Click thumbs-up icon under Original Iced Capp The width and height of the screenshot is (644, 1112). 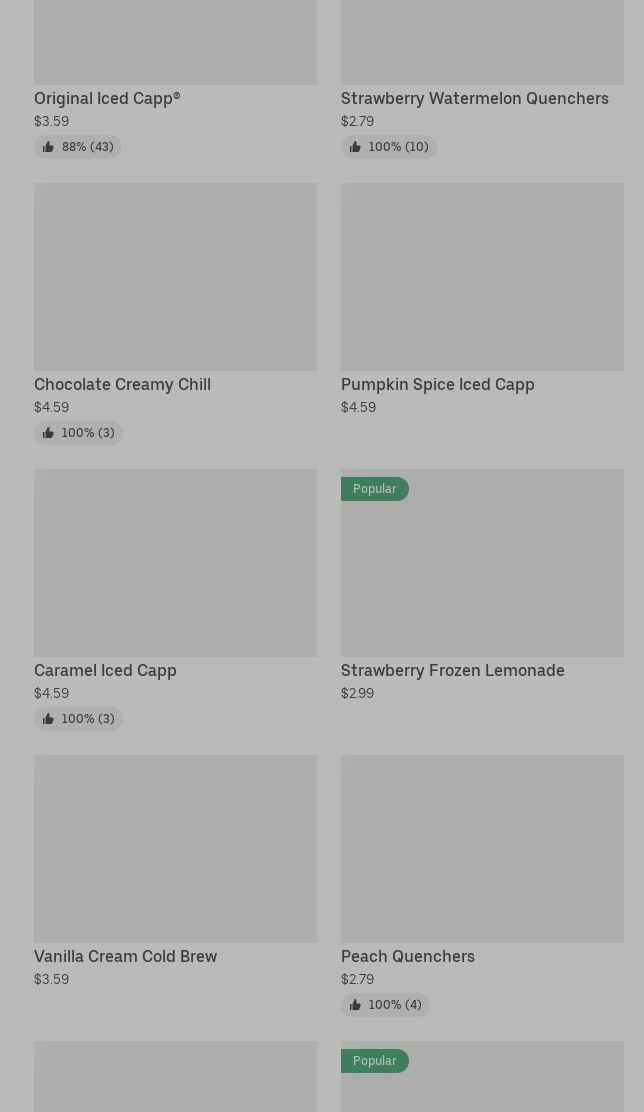[x=48, y=147]
